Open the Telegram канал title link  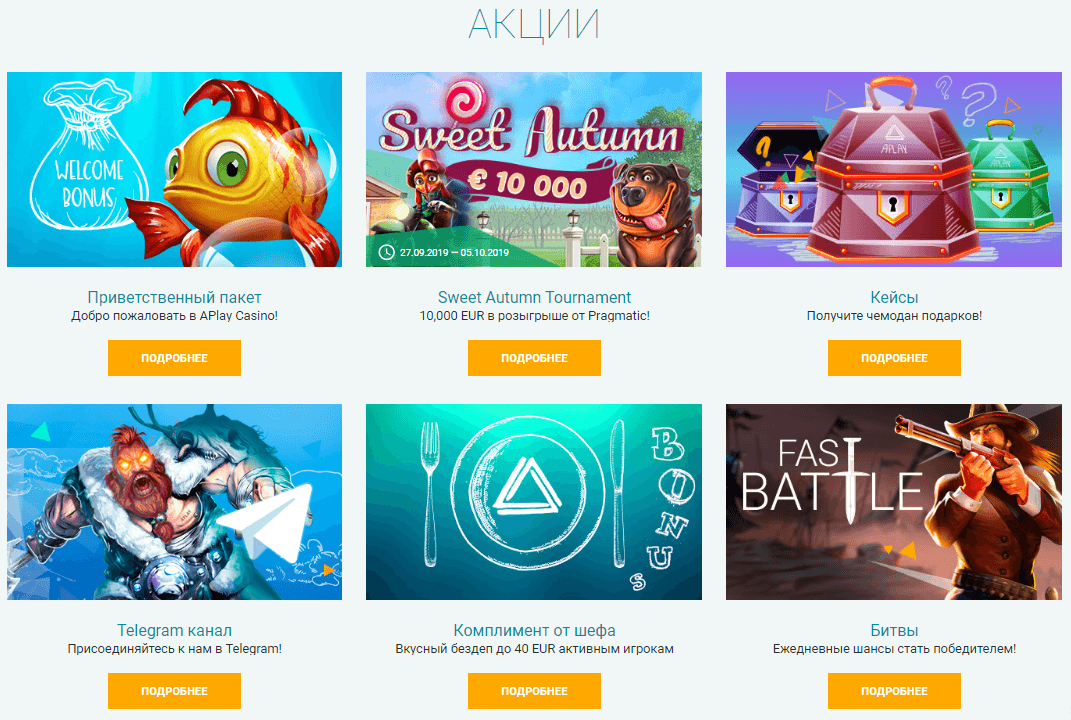click(x=174, y=630)
